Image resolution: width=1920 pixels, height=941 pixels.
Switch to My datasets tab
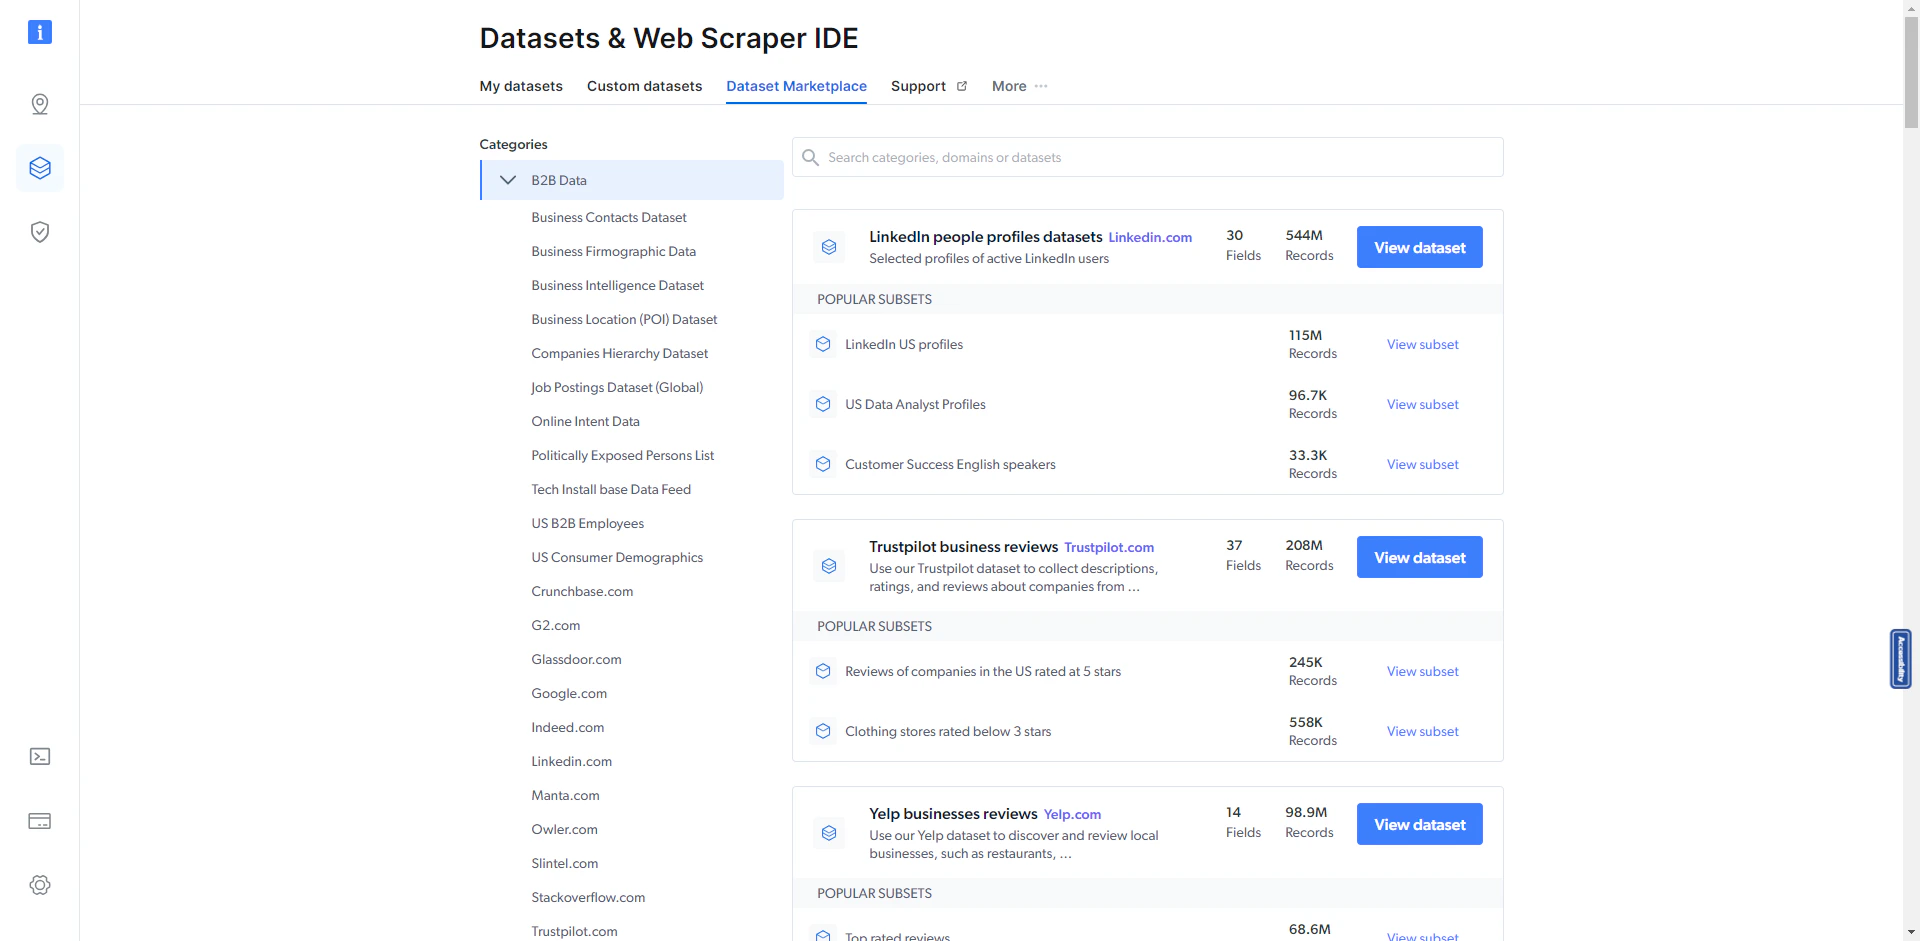coord(521,86)
